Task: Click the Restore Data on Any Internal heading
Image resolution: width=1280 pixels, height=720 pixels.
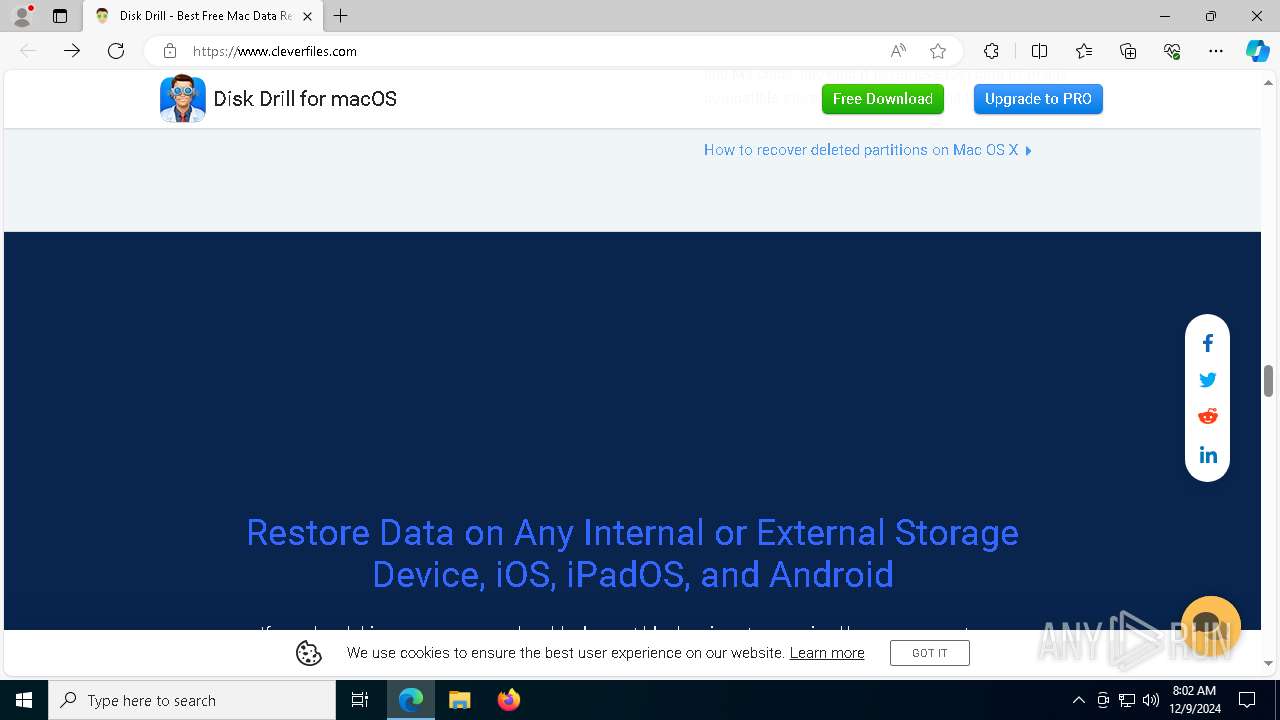Action: (632, 553)
